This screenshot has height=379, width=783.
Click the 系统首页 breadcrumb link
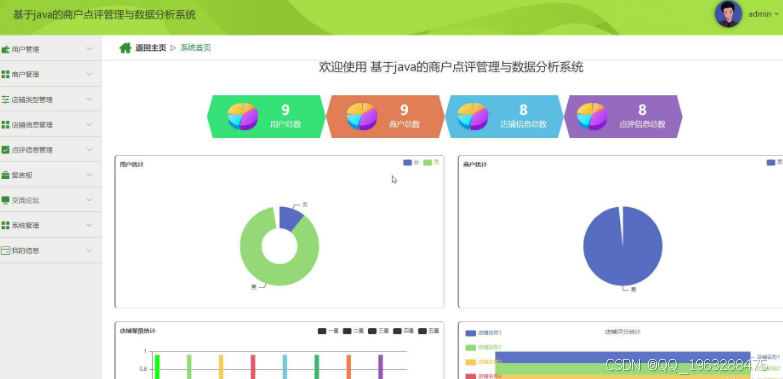(x=196, y=48)
